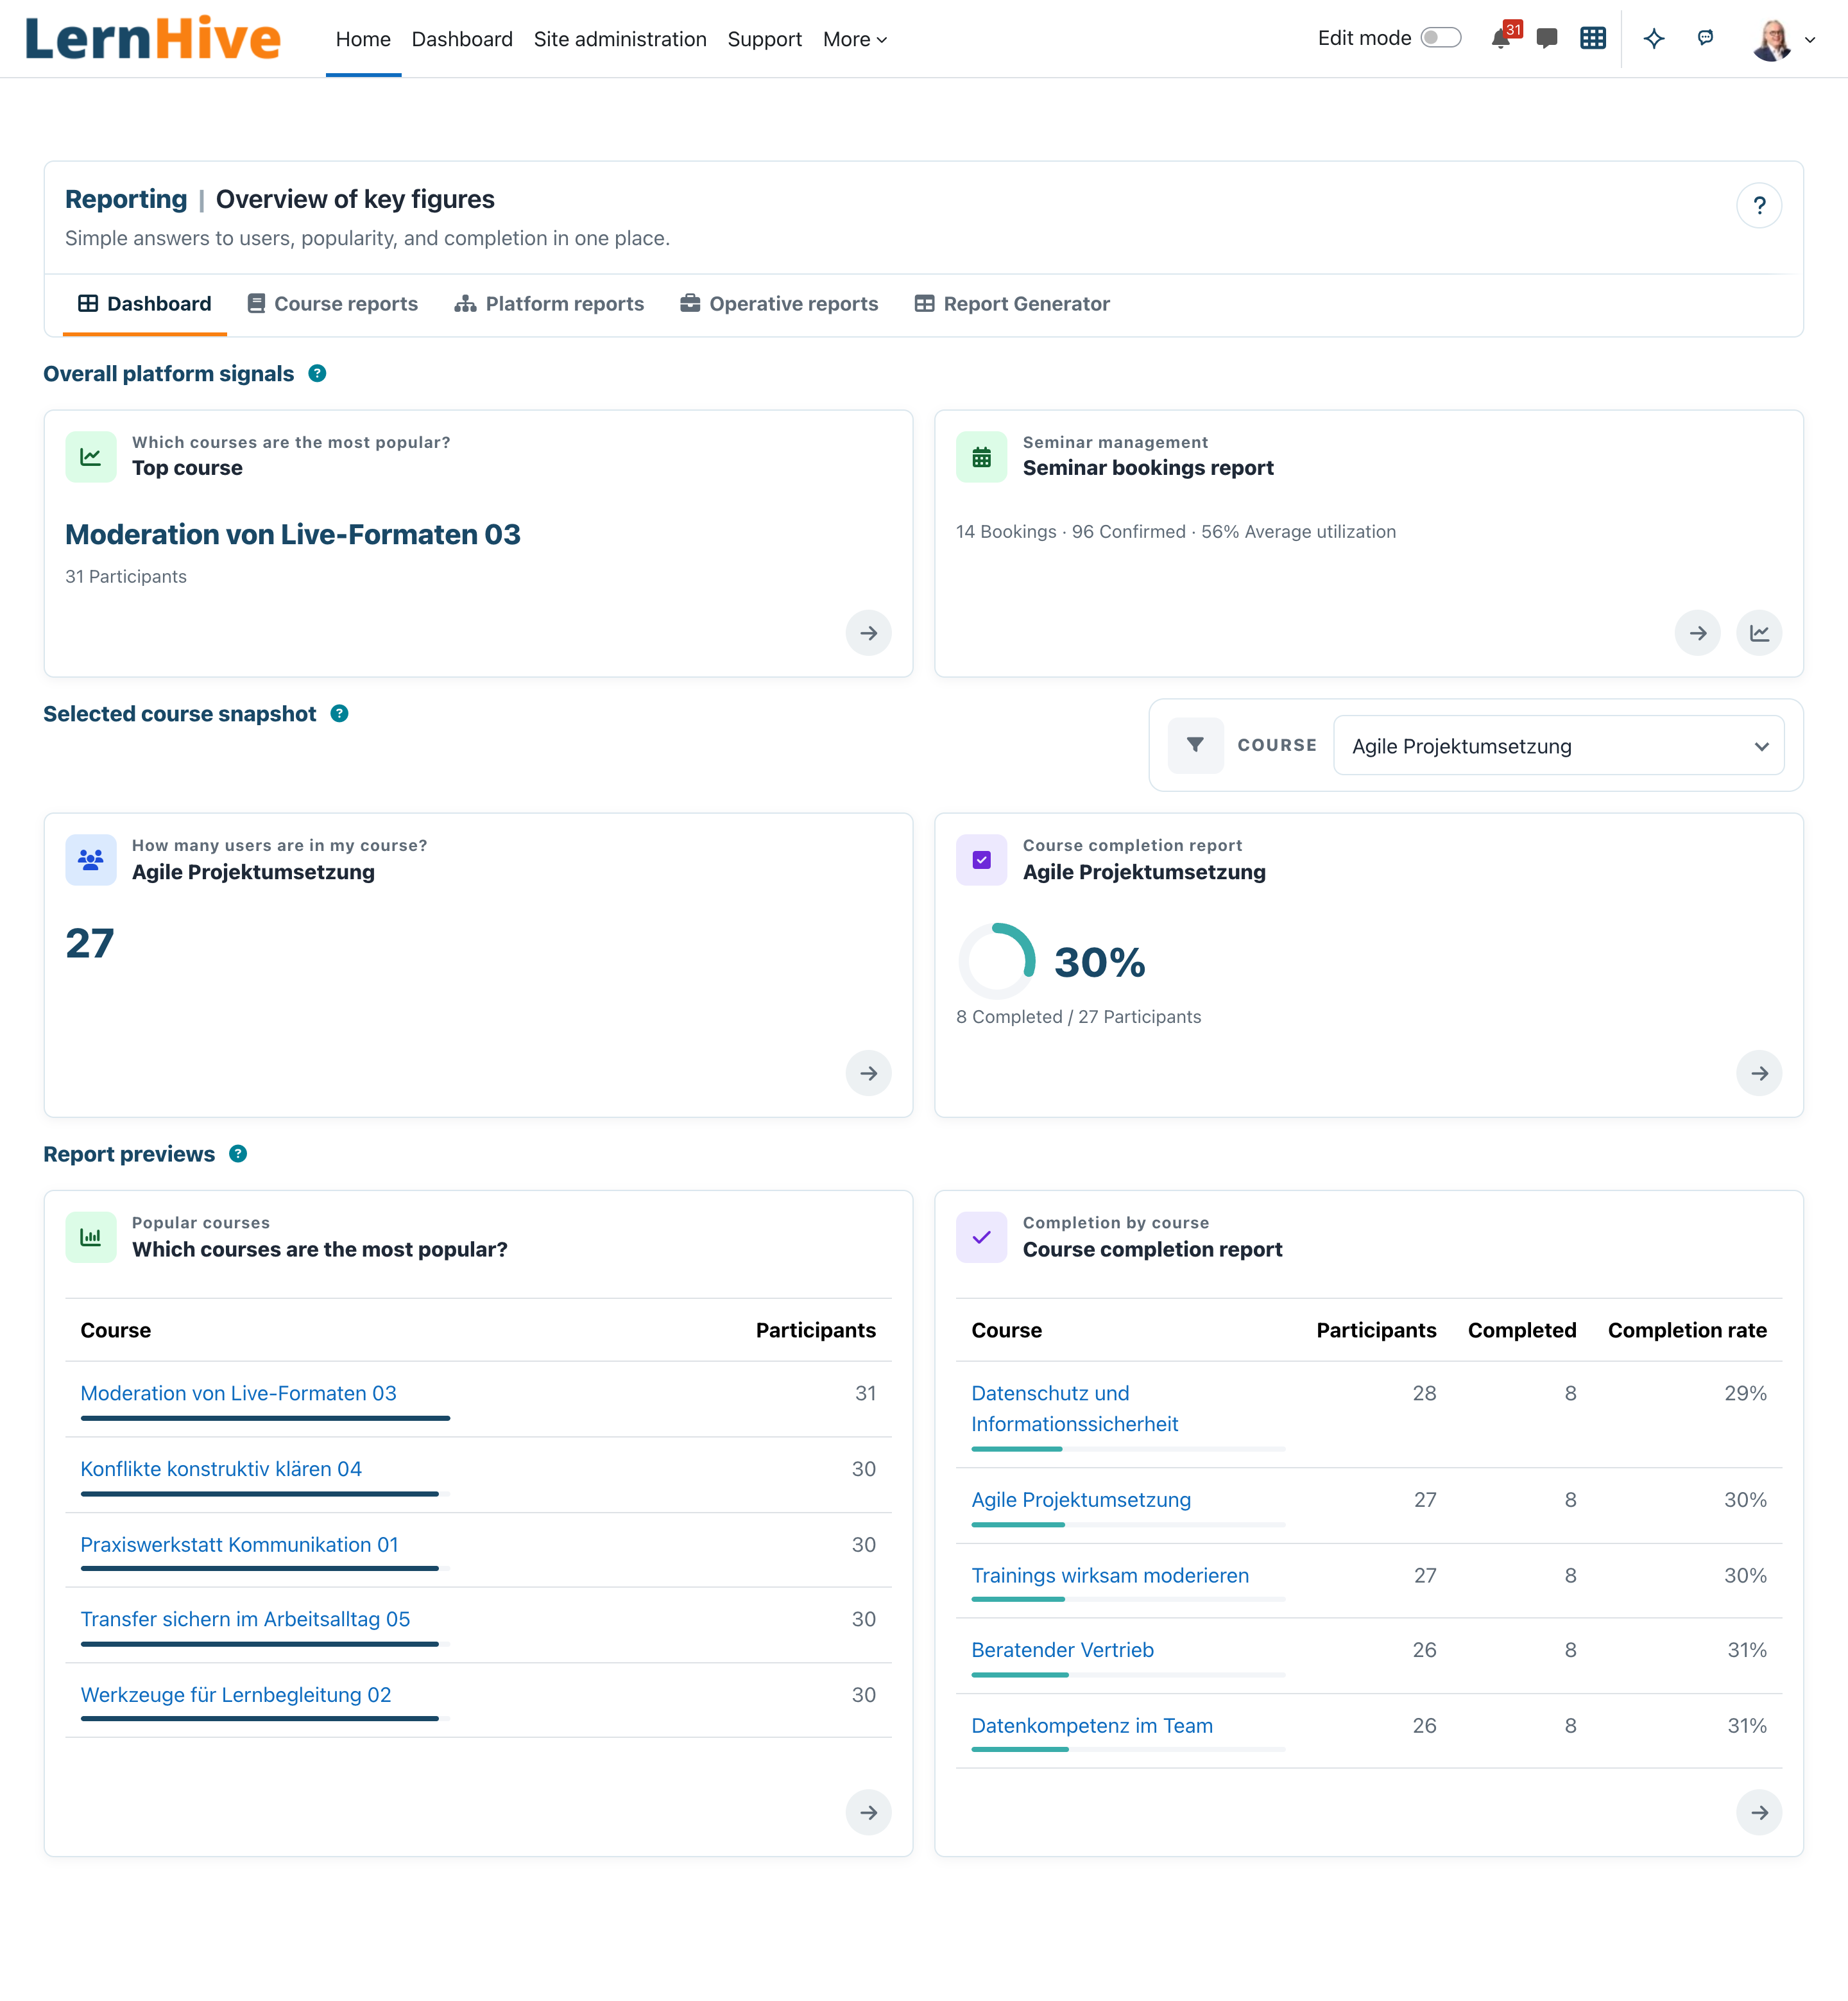
Task: Open Dashboard in top navigation
Action: 462,39
